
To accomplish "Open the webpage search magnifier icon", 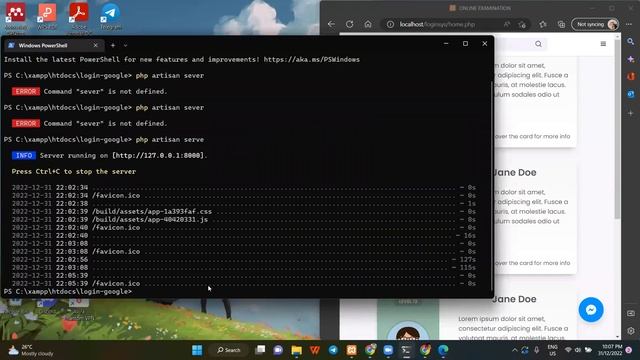I will pos(538,44).
